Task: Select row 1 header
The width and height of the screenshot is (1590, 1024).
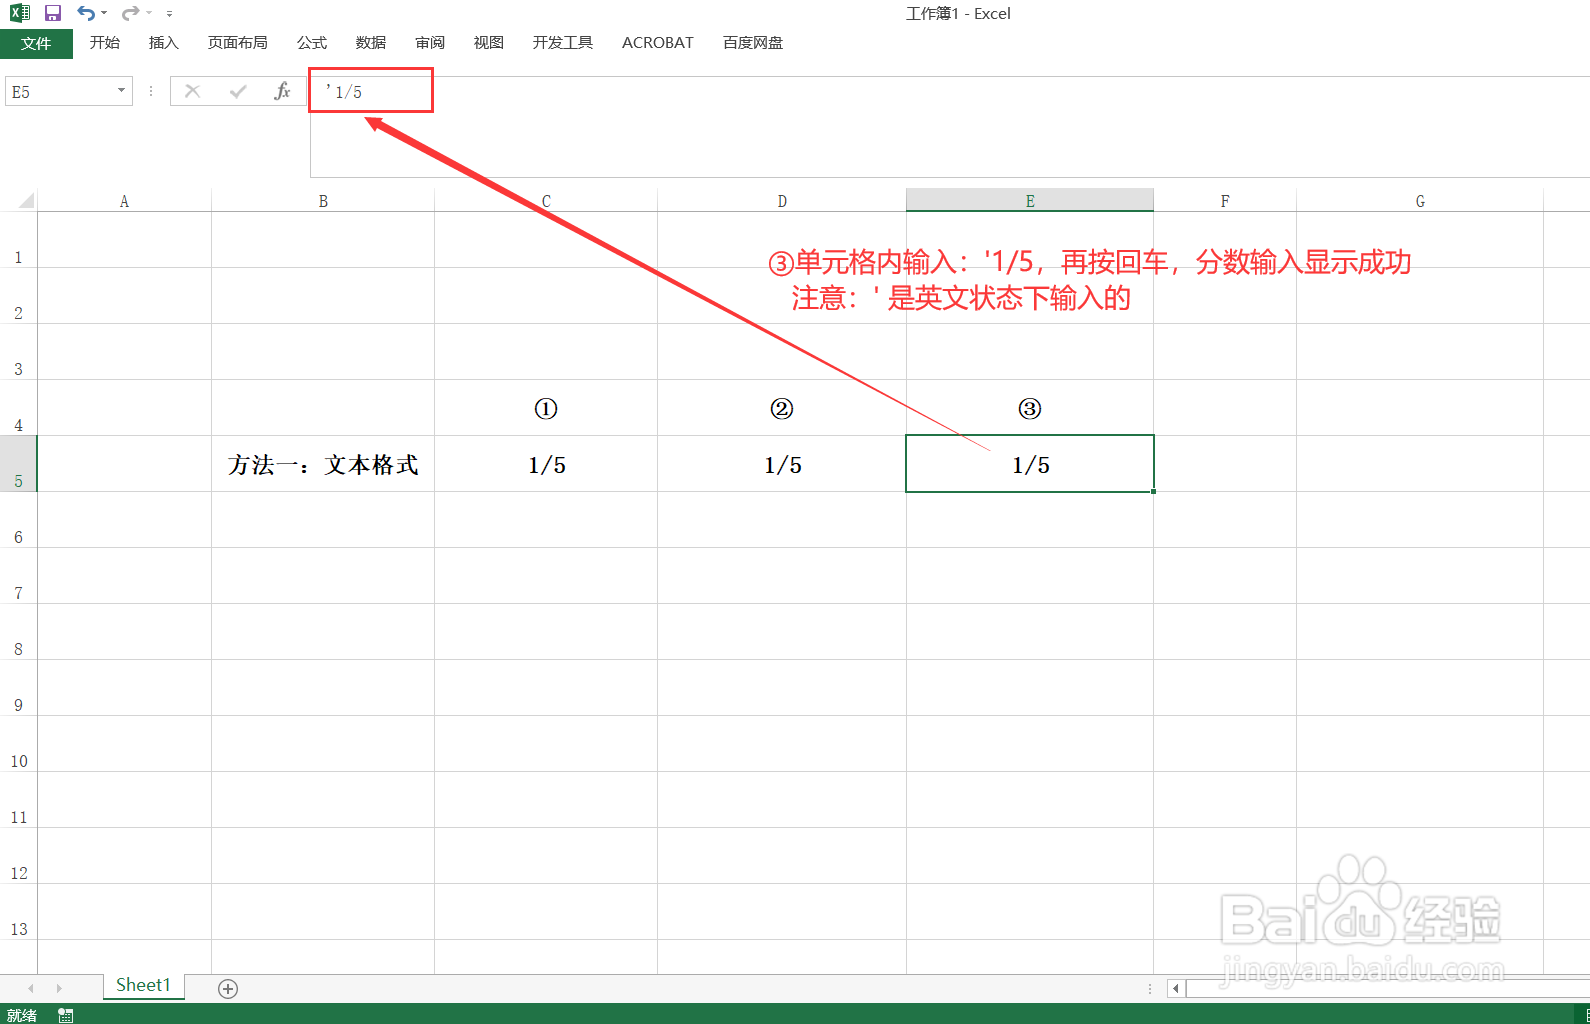Action: (x=18, y=240)
